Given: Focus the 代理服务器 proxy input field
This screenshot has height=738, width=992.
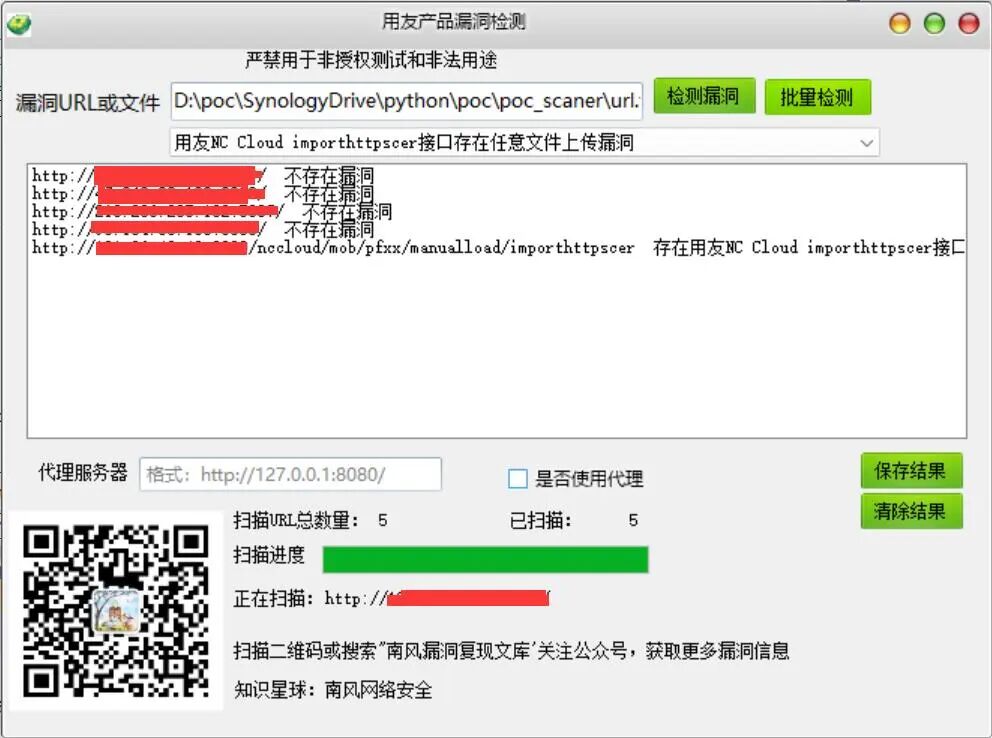Looking at the screenshot, I should click(x=290, y=474).
